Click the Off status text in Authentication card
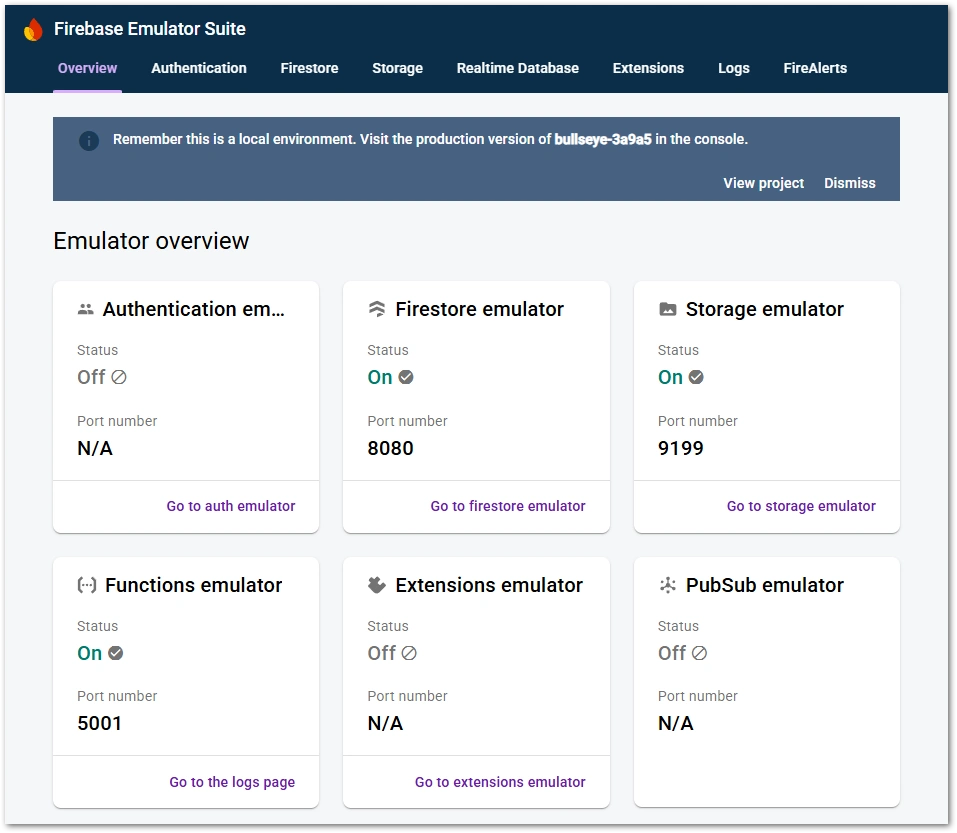This screenshot has height=833, width=957. [x=92, y=377]
